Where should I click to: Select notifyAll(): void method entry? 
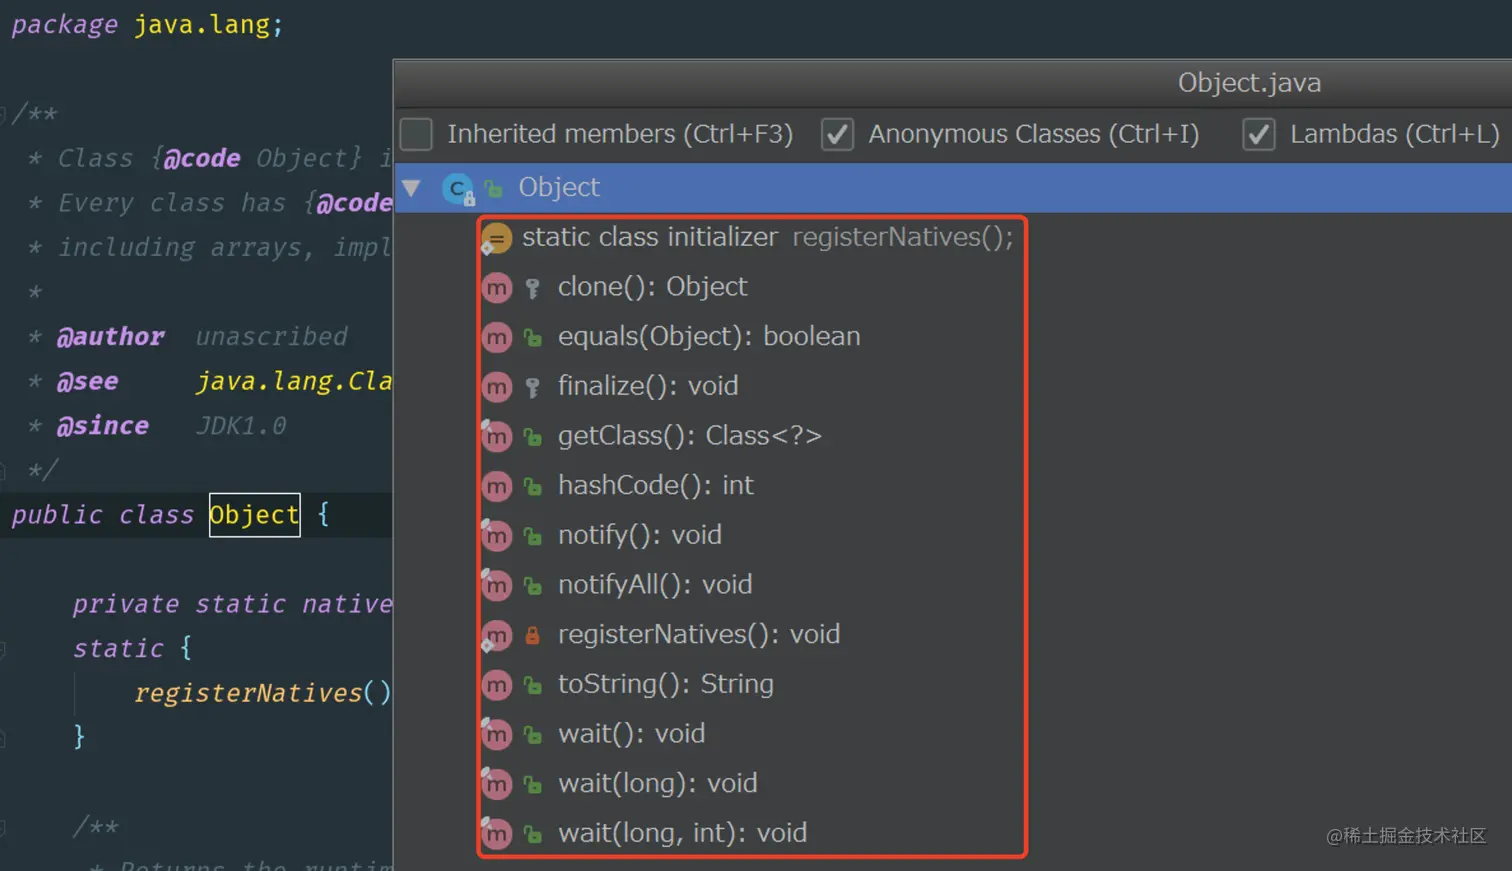coord(654,585)
